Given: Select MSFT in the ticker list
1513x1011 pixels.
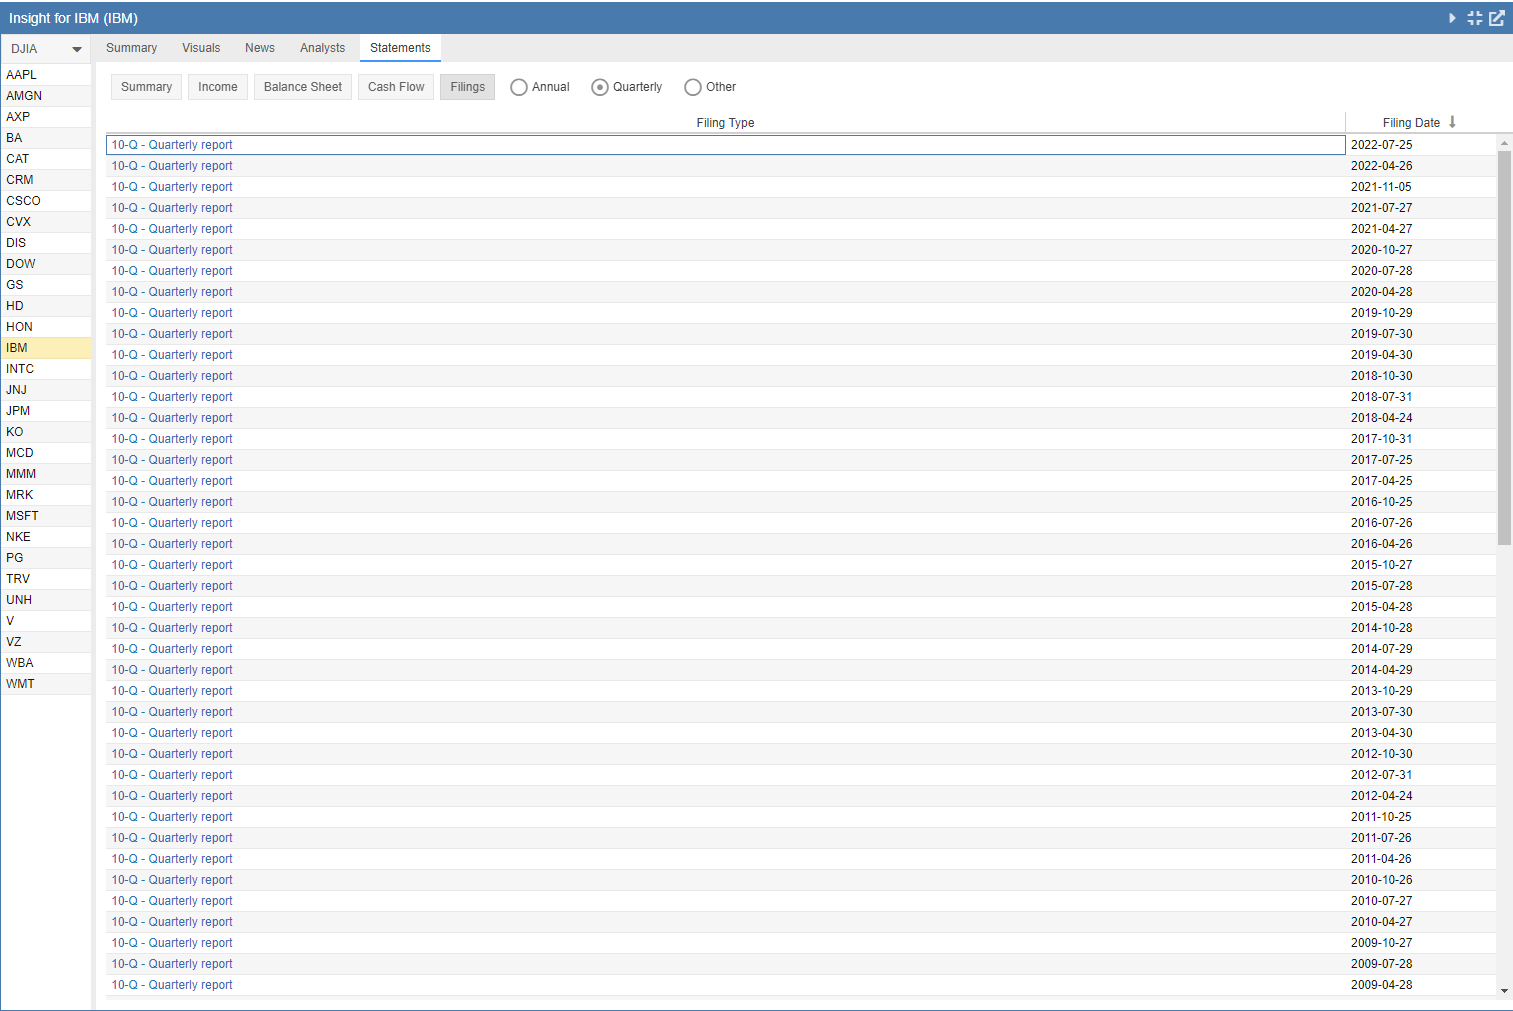Looking at the screenshot, I should (x=46, y=516).
